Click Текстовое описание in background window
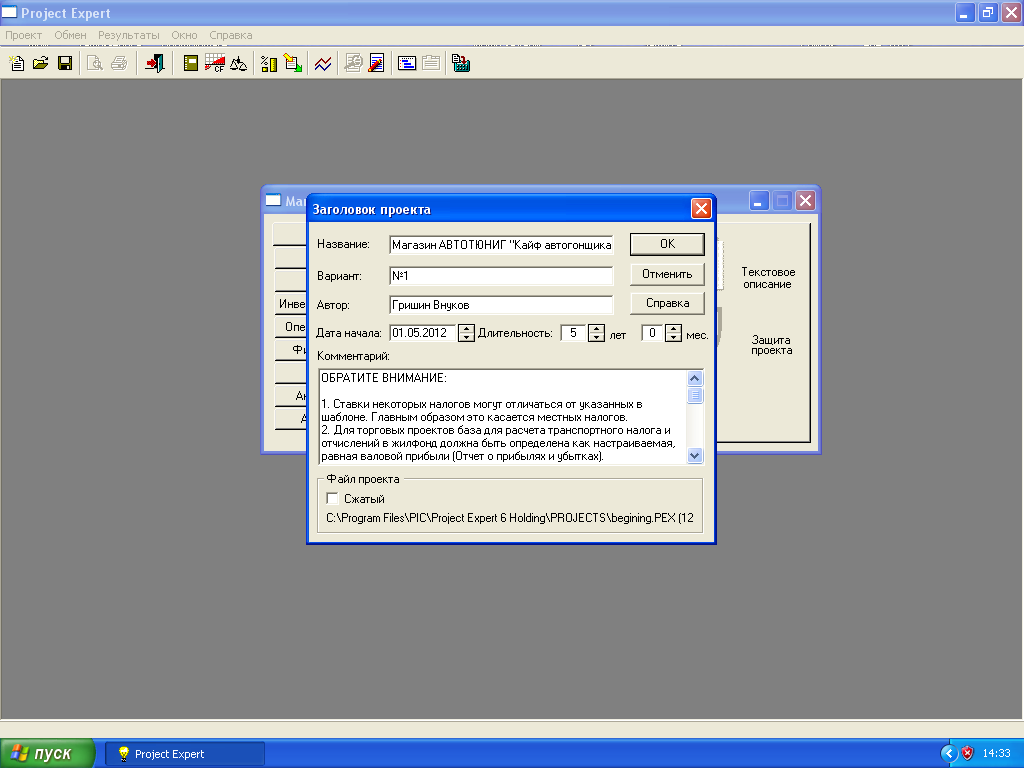Image resolution: width=1024 pixels, height=768 pixels. [768, 278]
